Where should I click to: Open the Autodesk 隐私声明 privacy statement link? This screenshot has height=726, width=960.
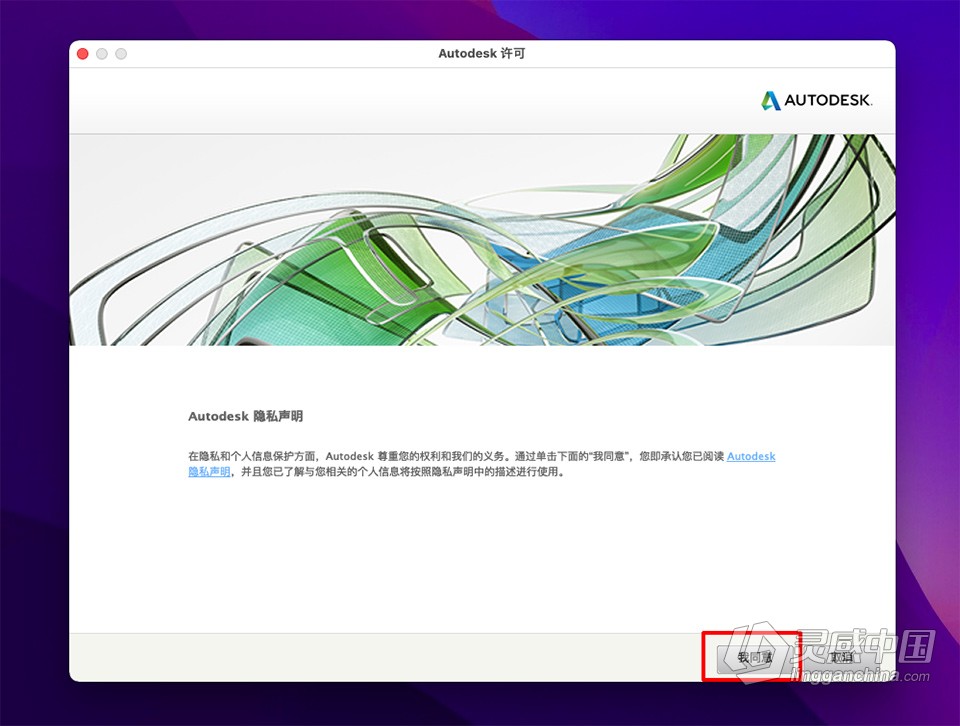(x=751, y=456)
